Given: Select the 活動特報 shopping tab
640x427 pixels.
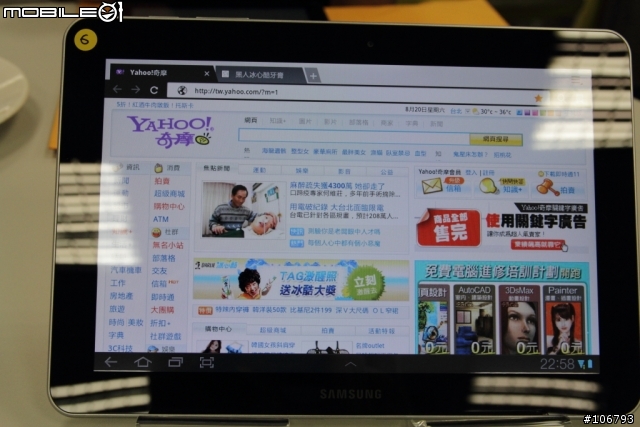Looking at the screenshot, I should pos(381,331).
